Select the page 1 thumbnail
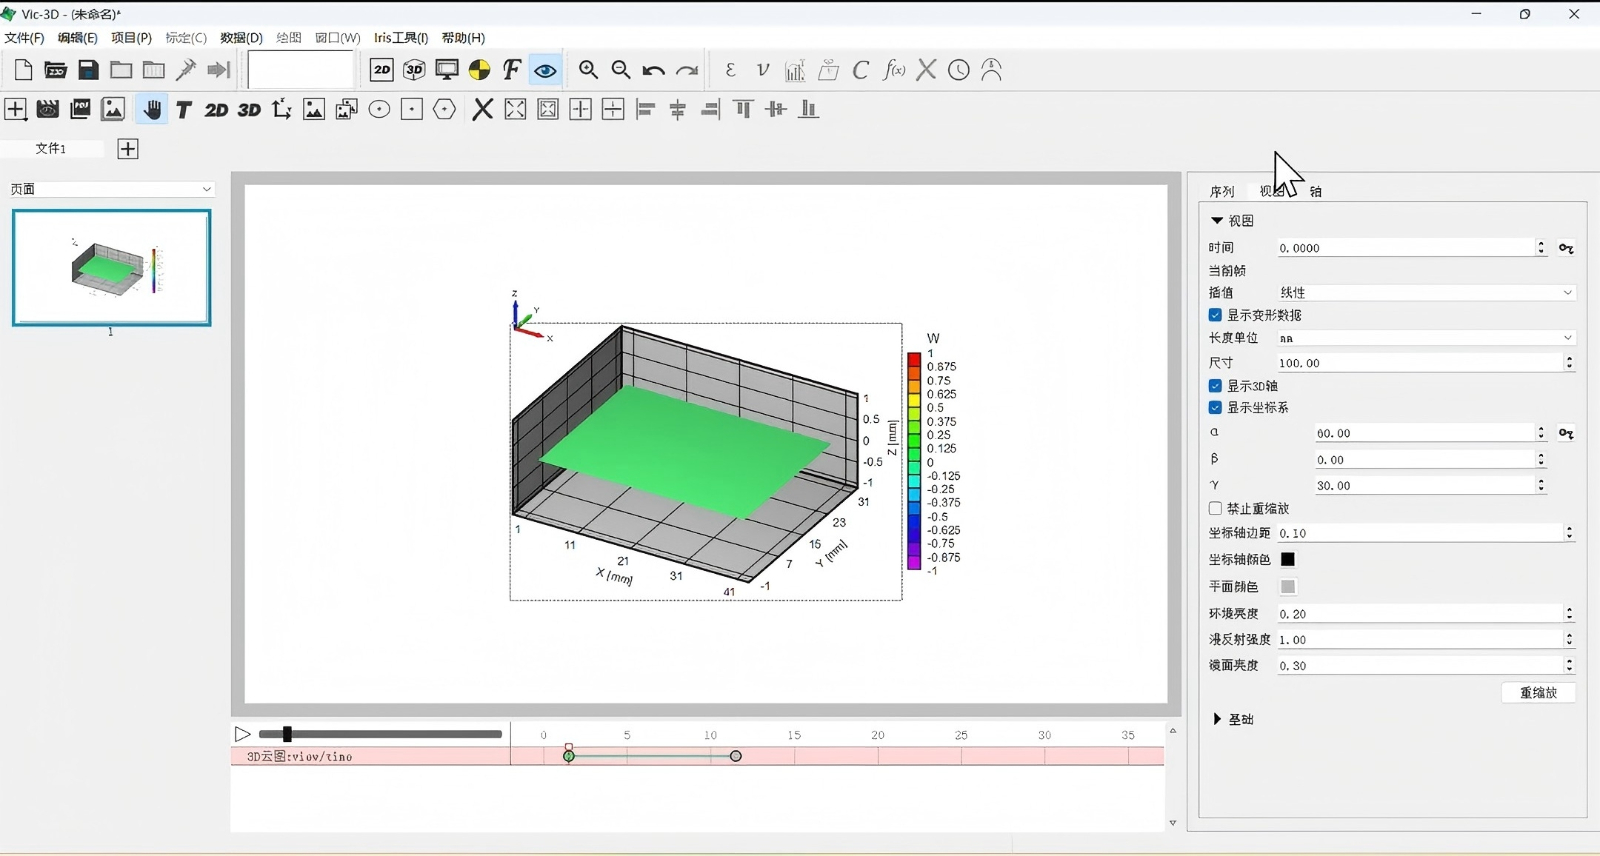This screenshot has width=1600, height=856. pos(111,268)
